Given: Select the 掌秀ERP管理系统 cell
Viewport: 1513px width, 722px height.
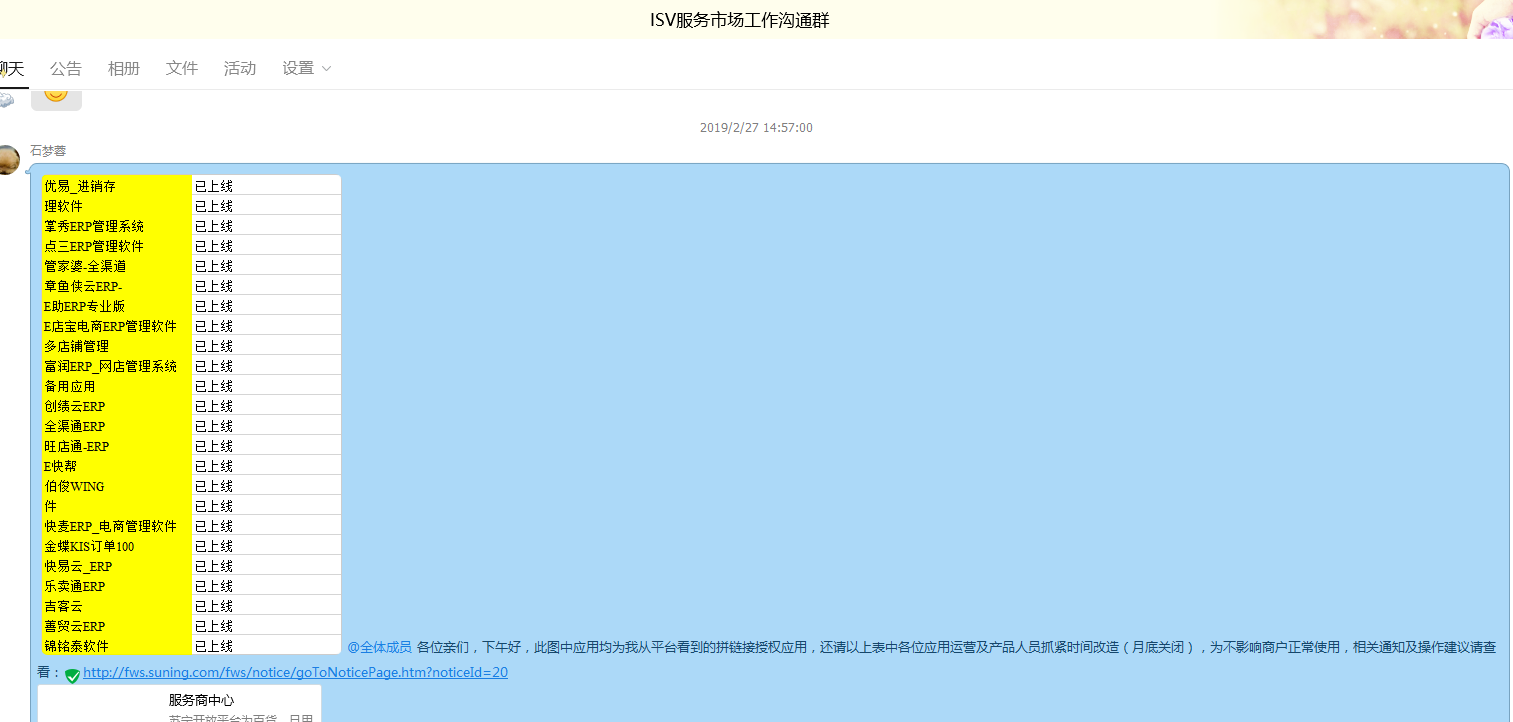Looking at the screenshot, I should (117, 226).
